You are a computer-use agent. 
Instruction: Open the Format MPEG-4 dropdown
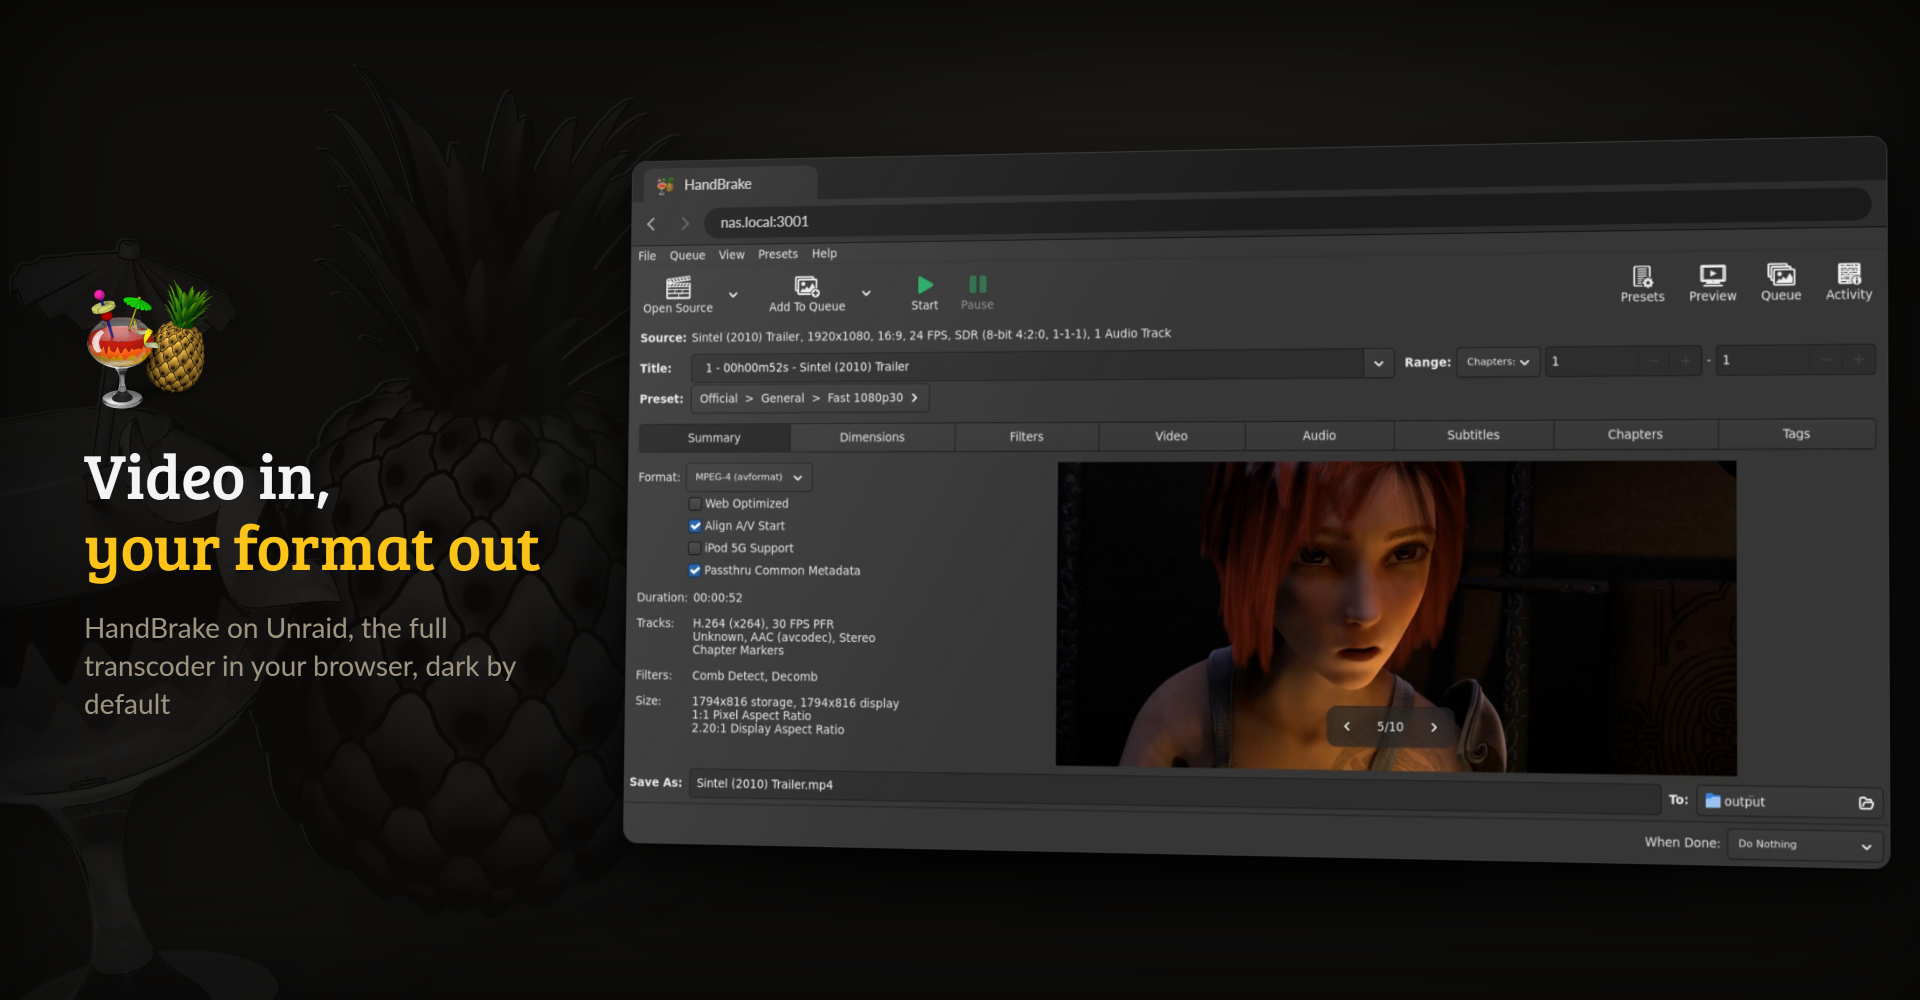coord(749,477)
